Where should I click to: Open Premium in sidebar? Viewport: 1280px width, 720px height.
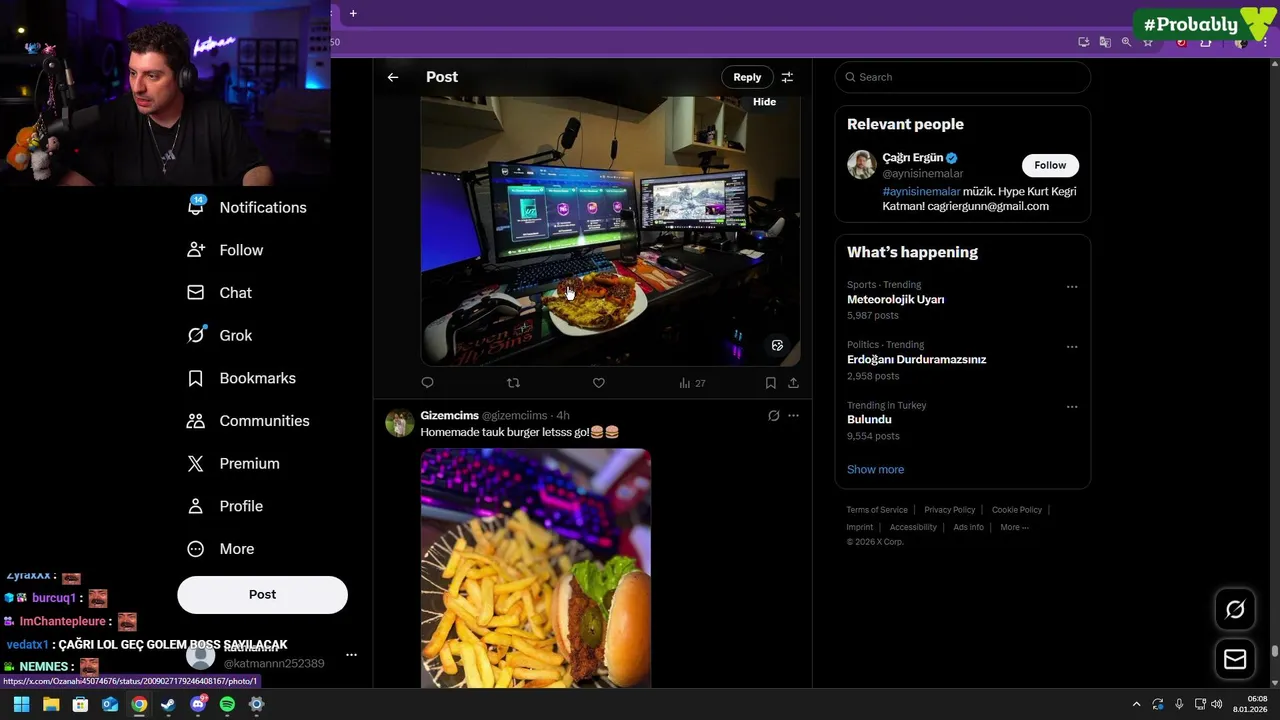[x=234, y=463]
